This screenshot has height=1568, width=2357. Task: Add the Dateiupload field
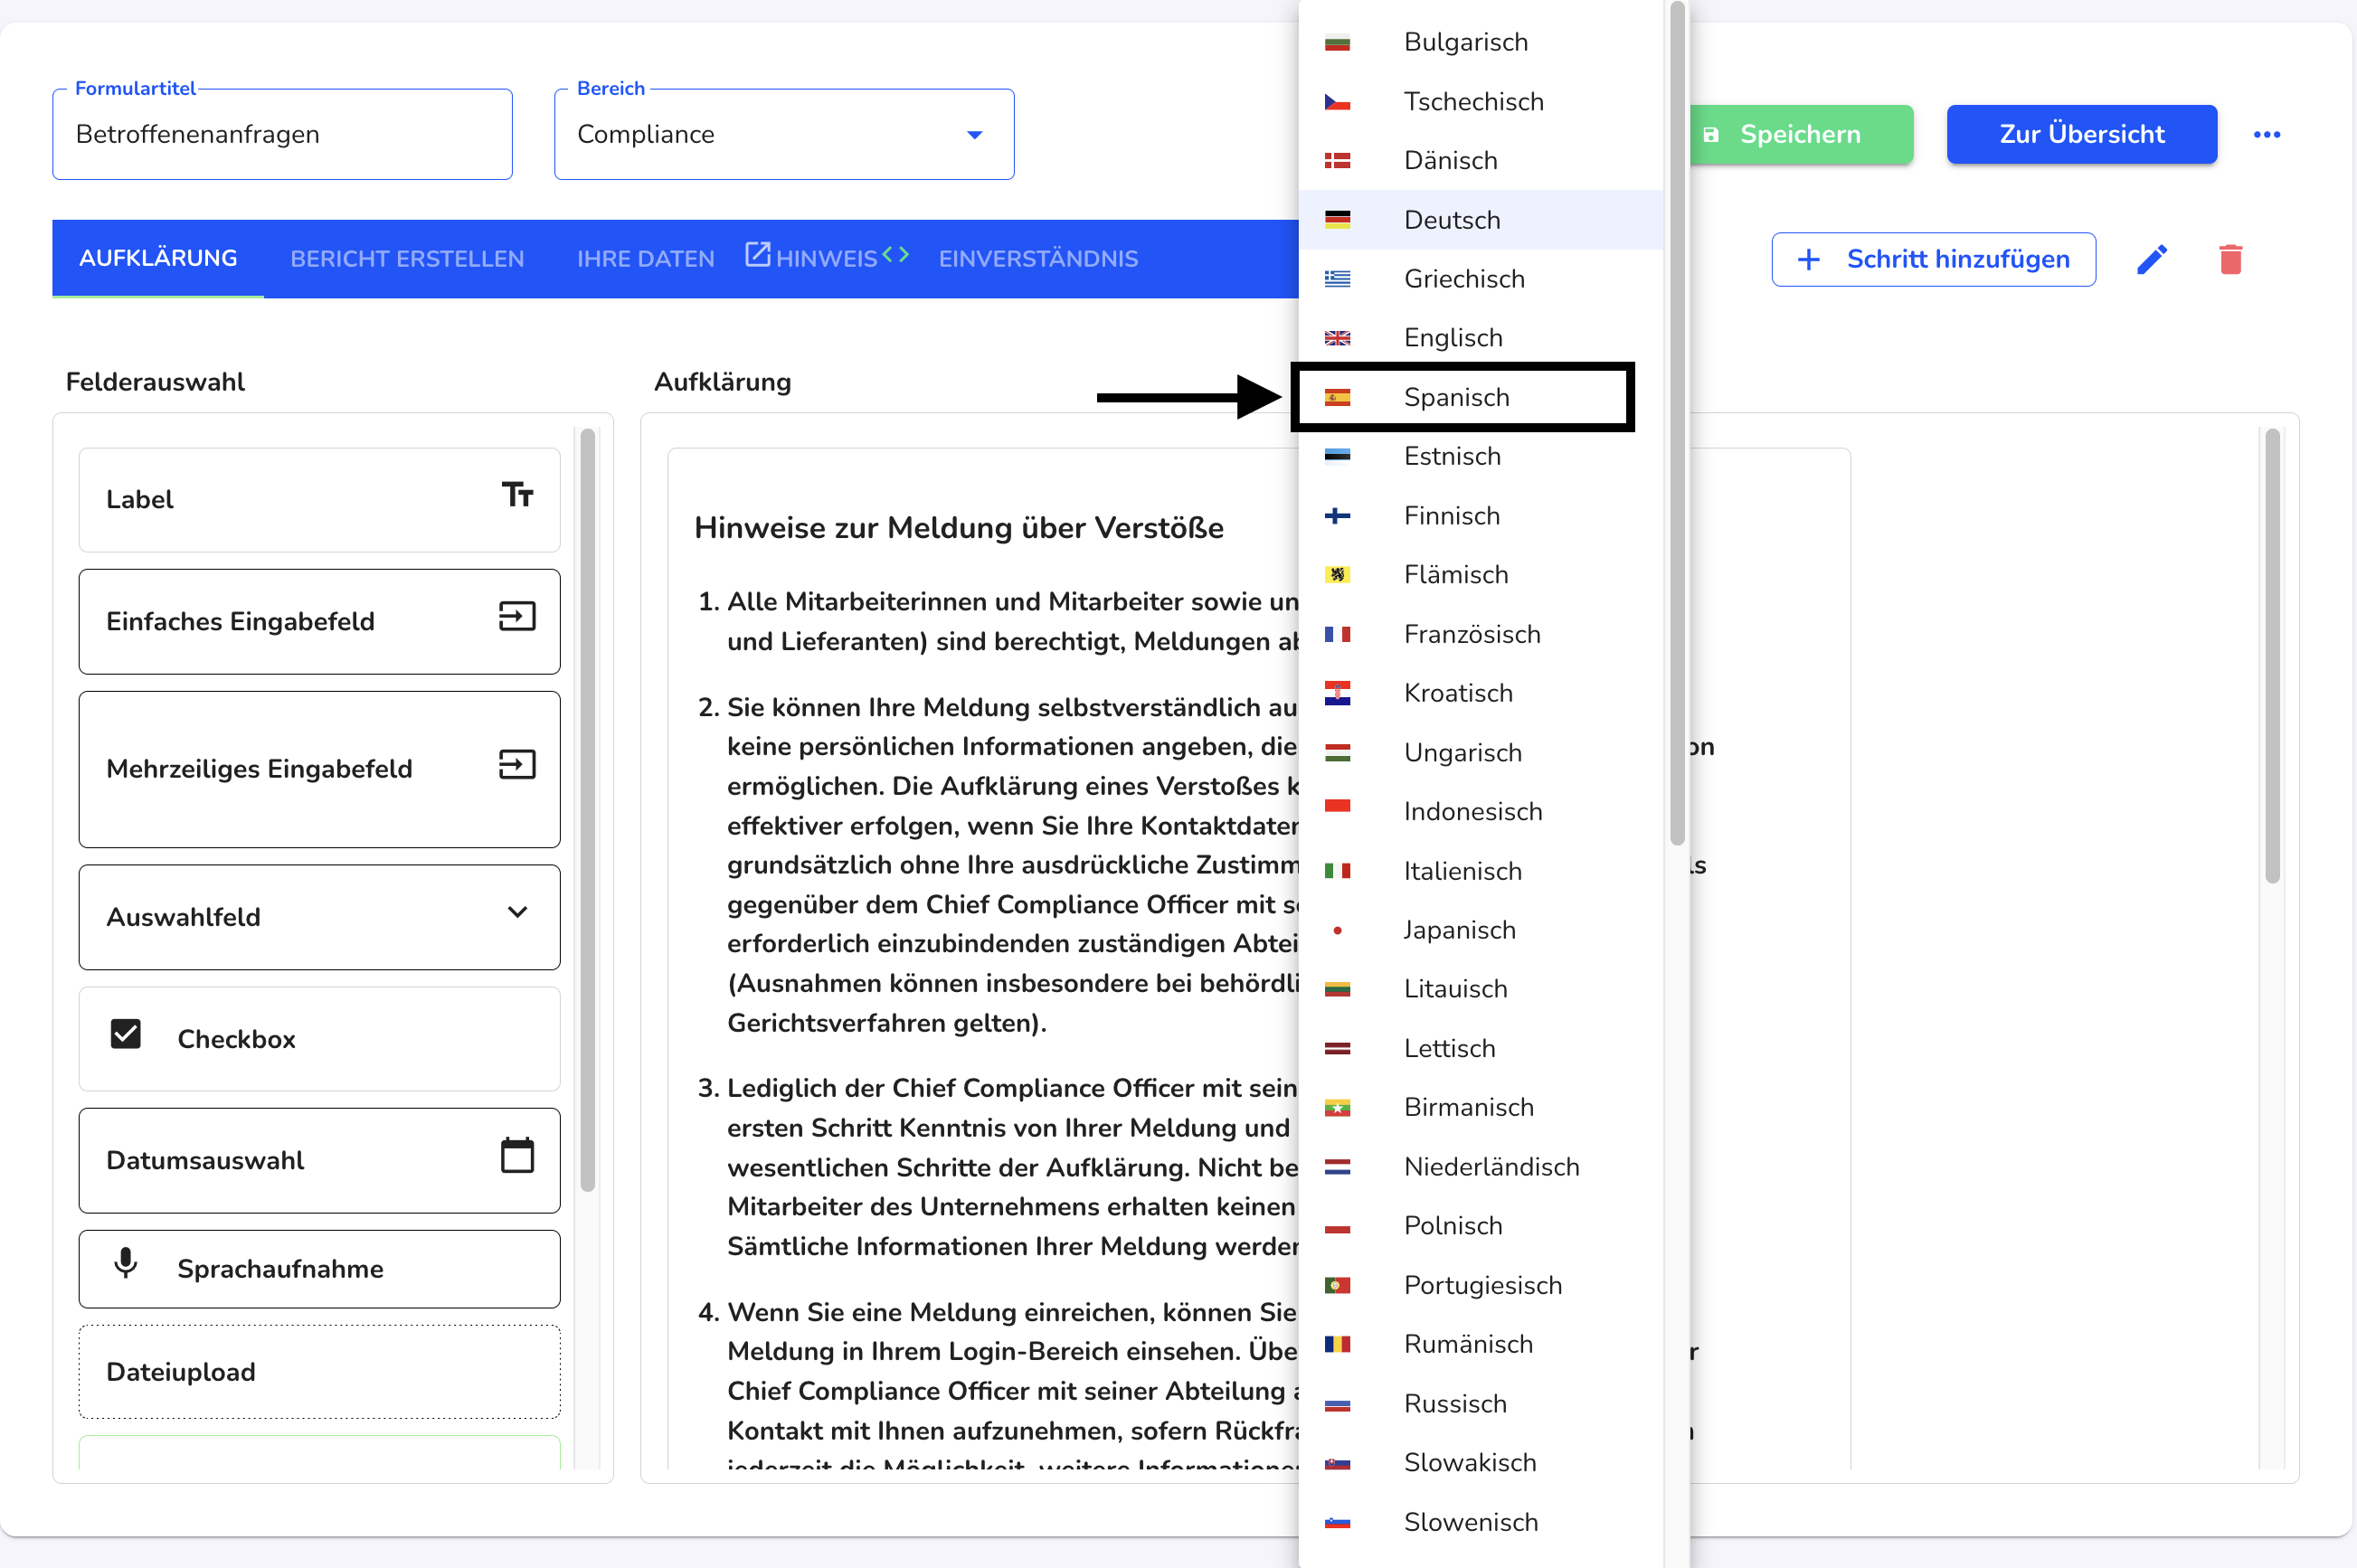(319, 1371)
